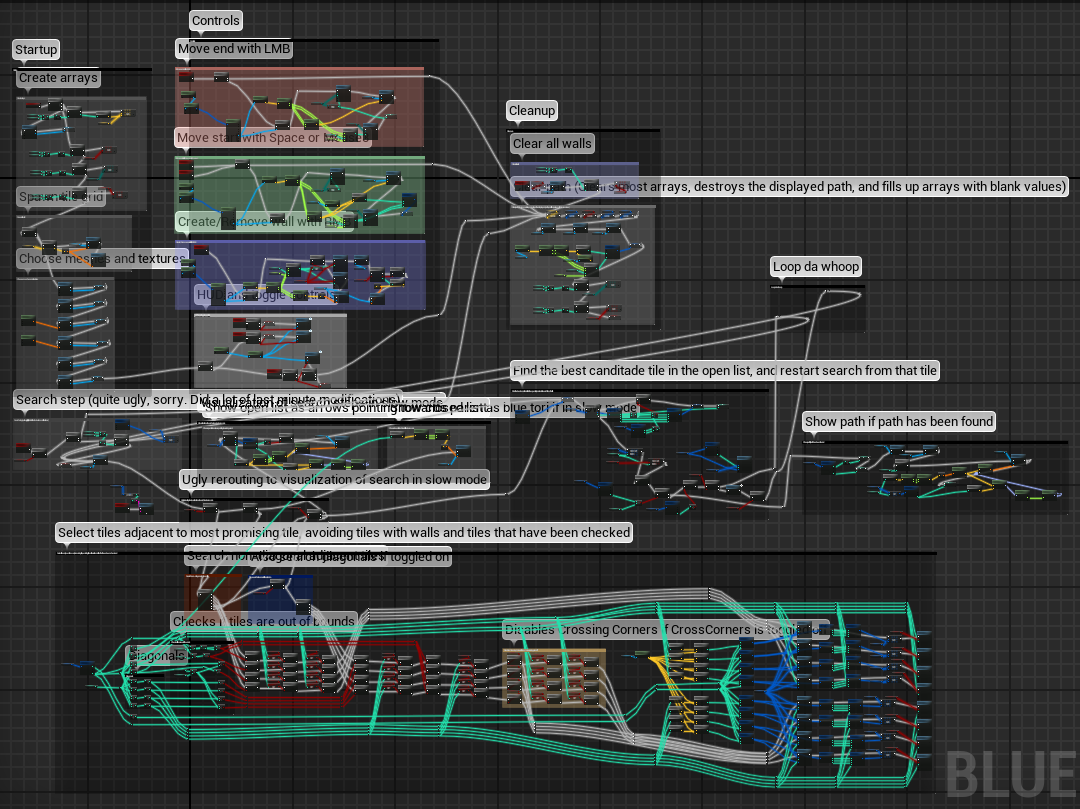Click the Show path if path has been found comment
1080x809 pixels.
click(899, 421)
